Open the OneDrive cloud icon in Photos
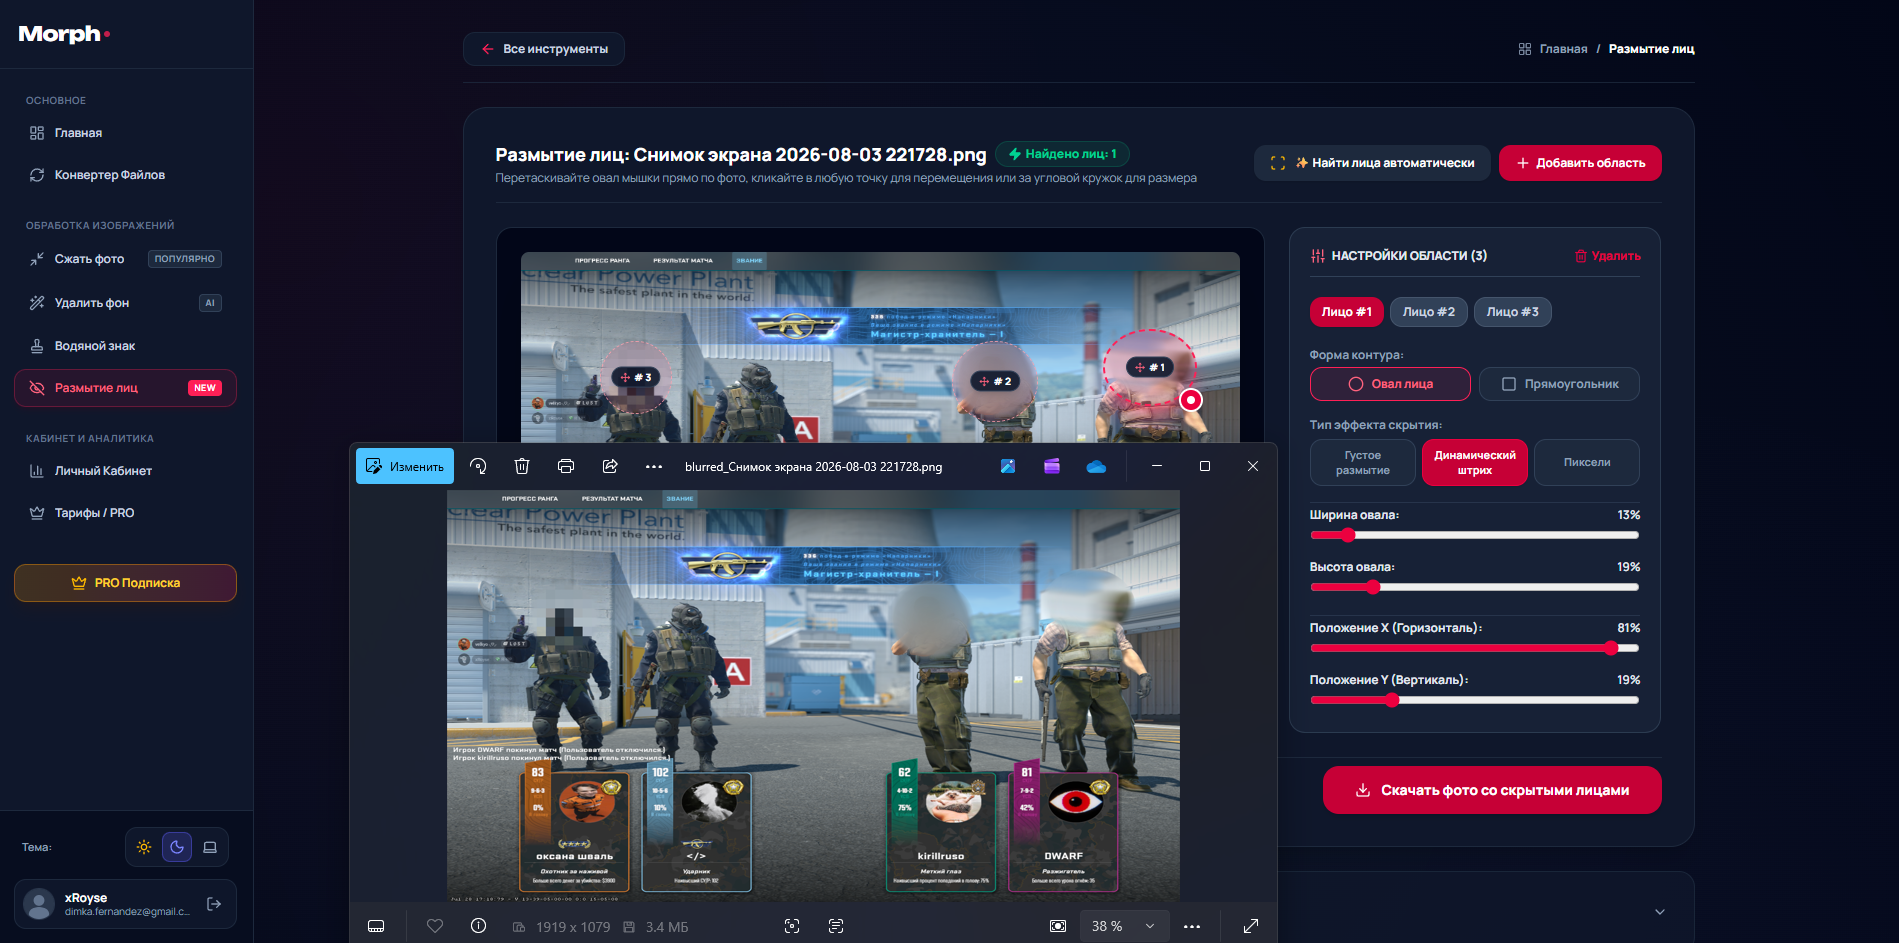Image resolution: width=1899 pixels, height=943 pixels. pos(1096,466)
